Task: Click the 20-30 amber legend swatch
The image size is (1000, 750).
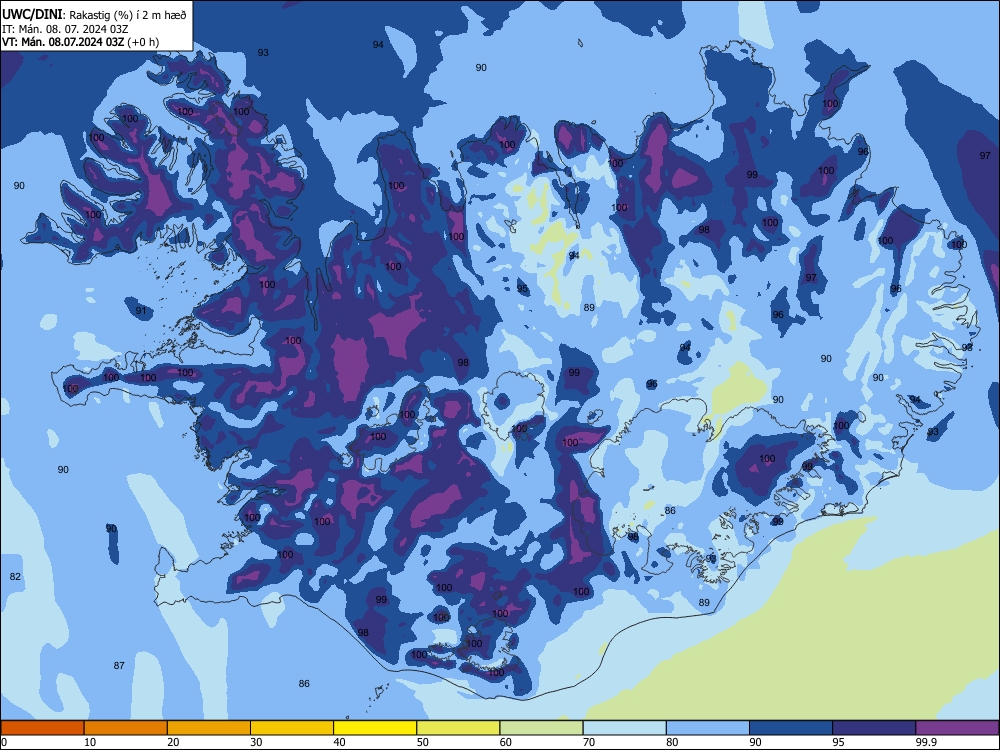Action: point(209,728)
